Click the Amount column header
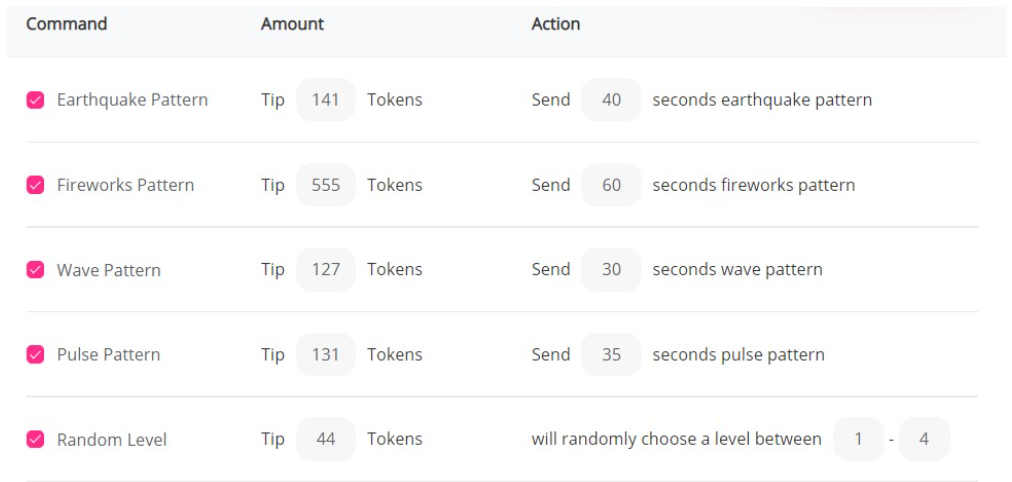The height and width of the screenshot is (482, 1012). [x=292, y=24]
